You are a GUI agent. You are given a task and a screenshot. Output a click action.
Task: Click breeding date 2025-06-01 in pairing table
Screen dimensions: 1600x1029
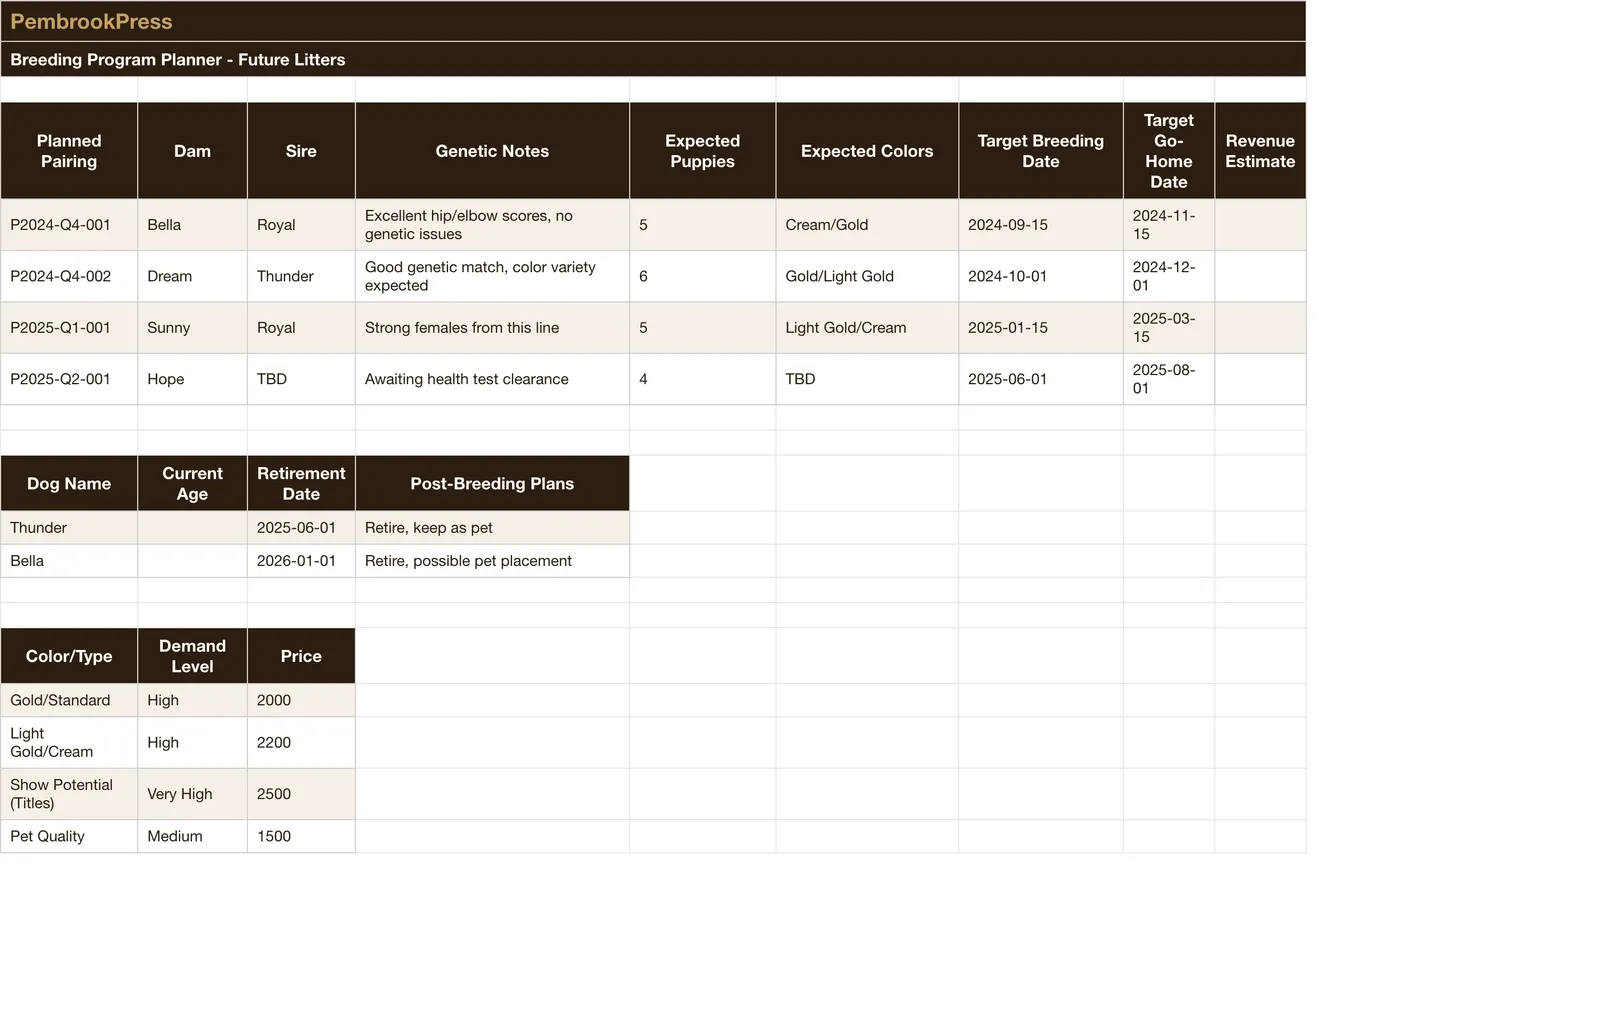(x=1040, y=379)
